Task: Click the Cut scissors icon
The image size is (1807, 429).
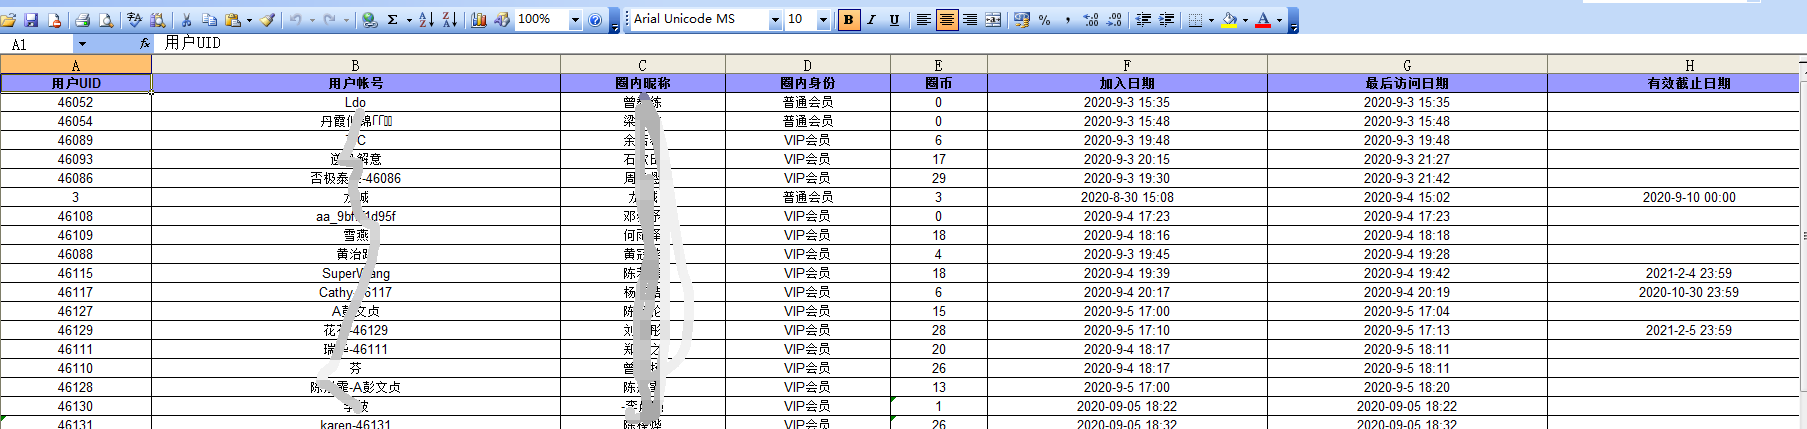Action: tap(186, 20)
